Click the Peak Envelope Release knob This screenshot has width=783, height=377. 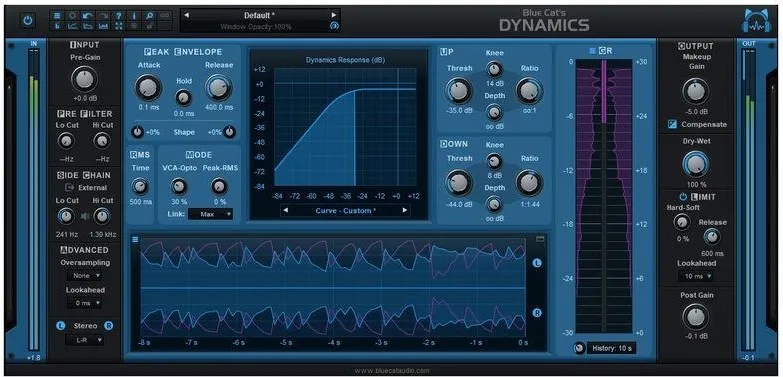218,87
